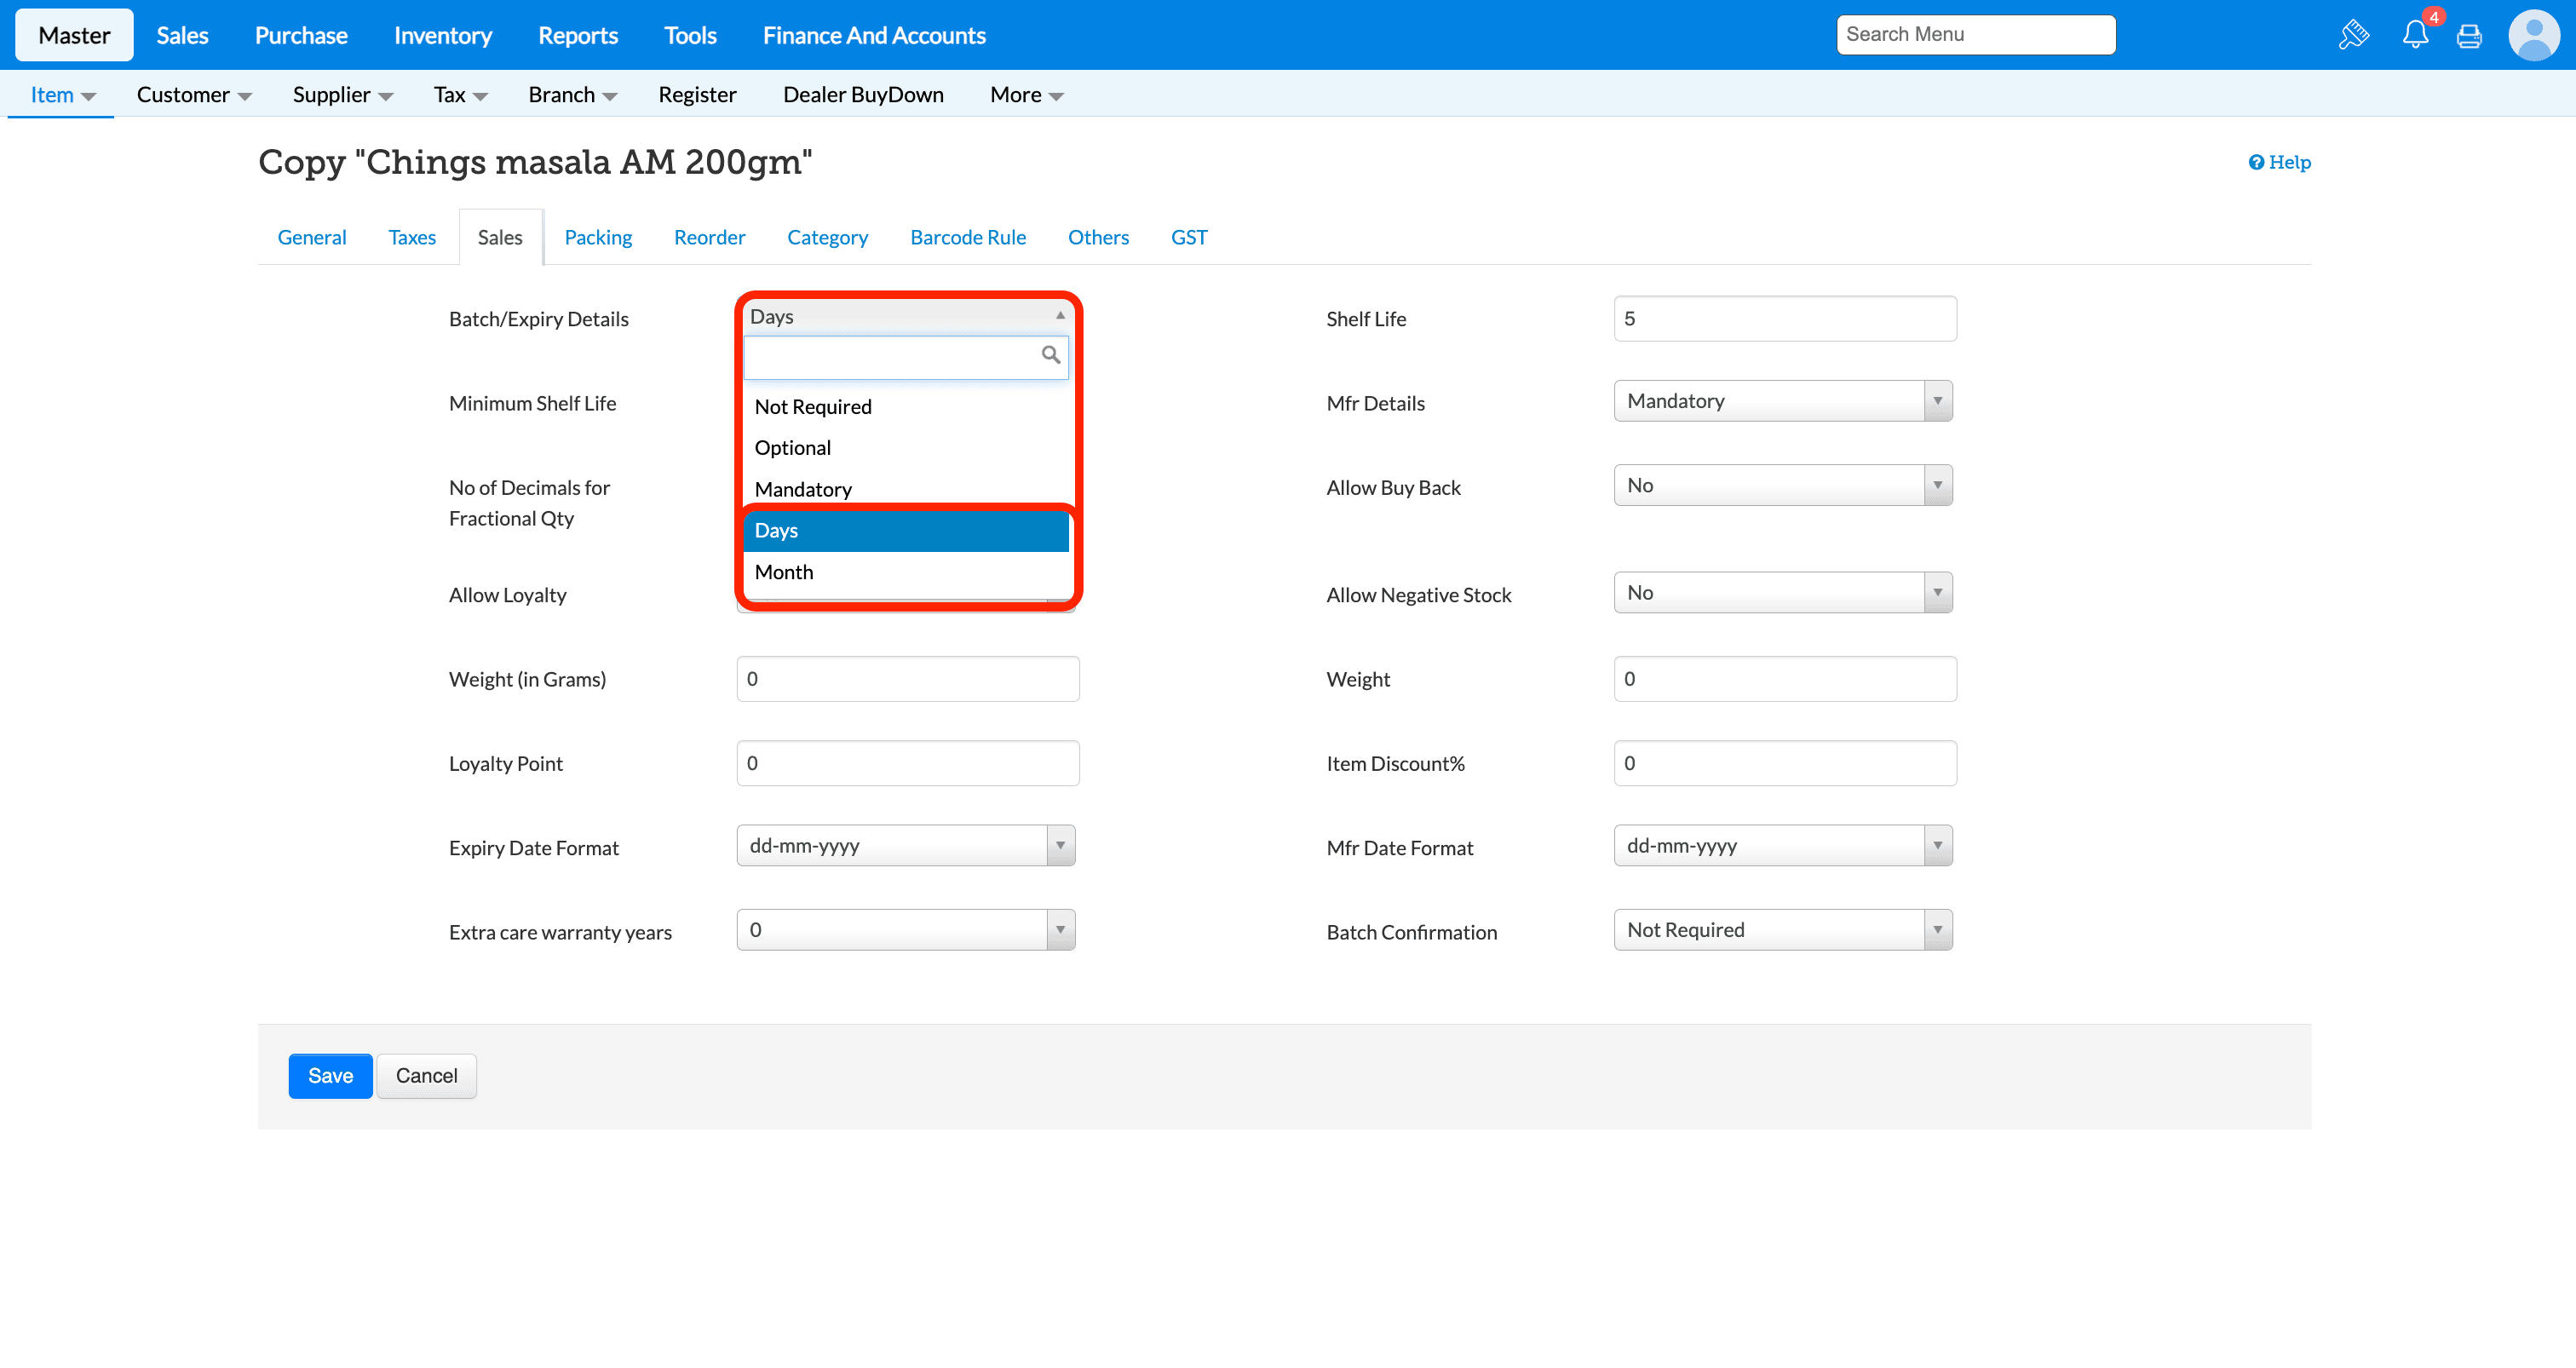Click the Save button
Viewport: 2576px width, 1368px height.
click(330, 1076)
